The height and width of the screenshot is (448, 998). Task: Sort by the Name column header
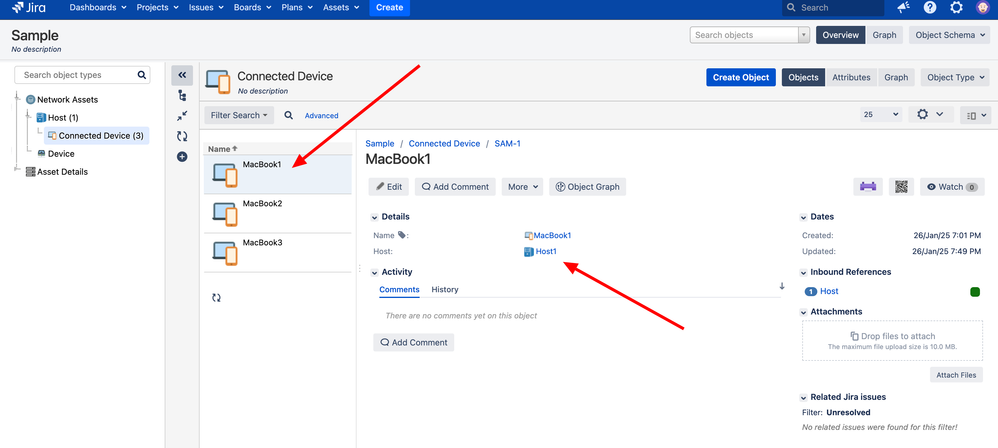pos(222,148)
